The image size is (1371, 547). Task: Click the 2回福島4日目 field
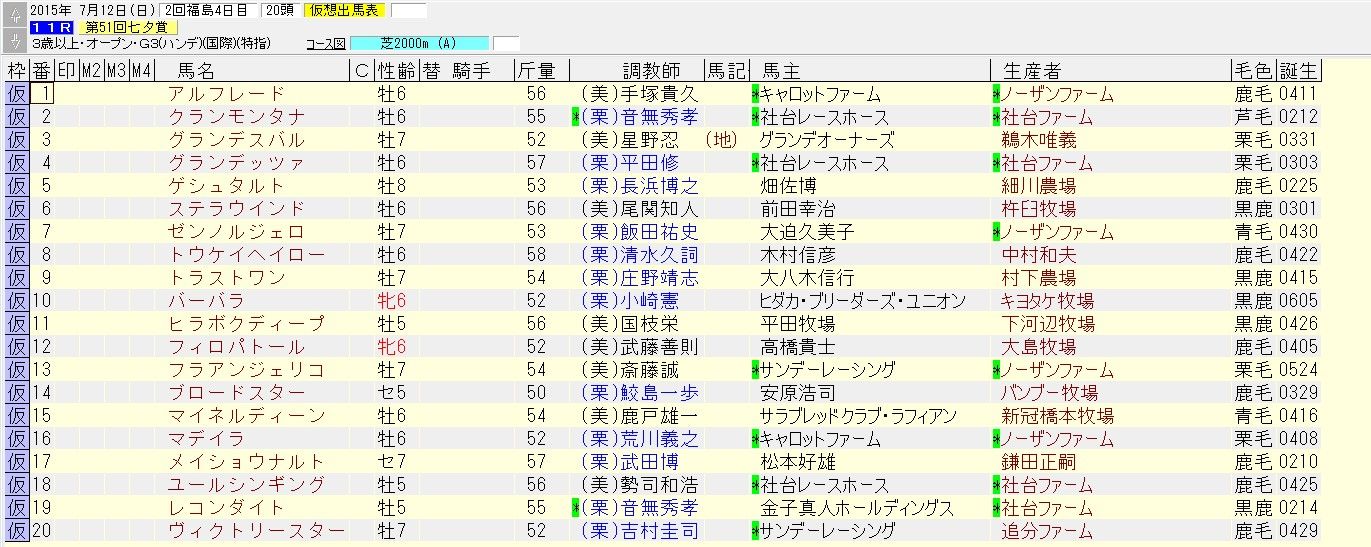[206, 11]
